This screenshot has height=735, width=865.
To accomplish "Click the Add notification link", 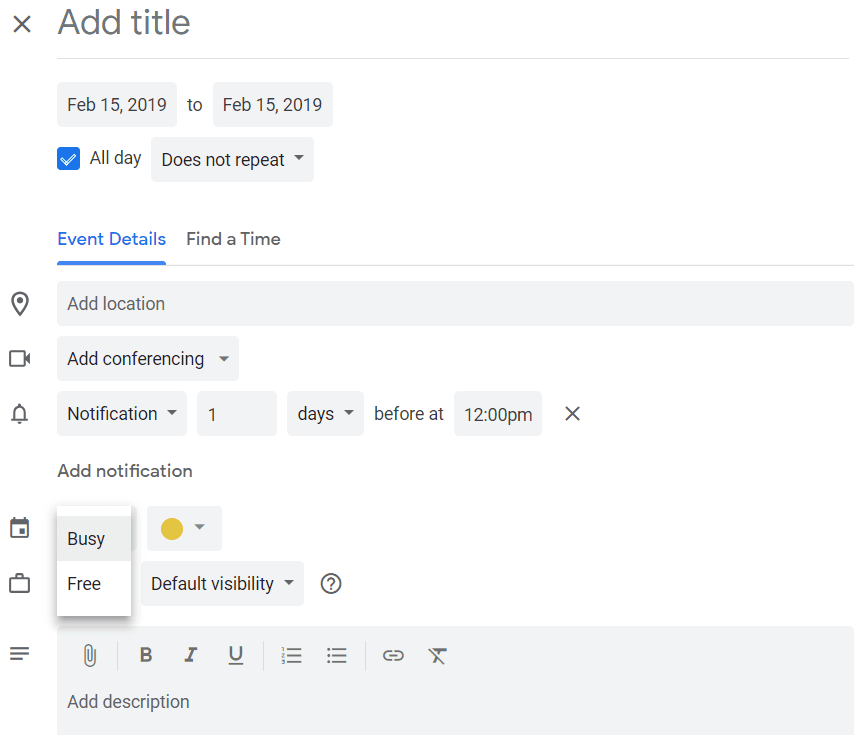I will tap(125, 471).
